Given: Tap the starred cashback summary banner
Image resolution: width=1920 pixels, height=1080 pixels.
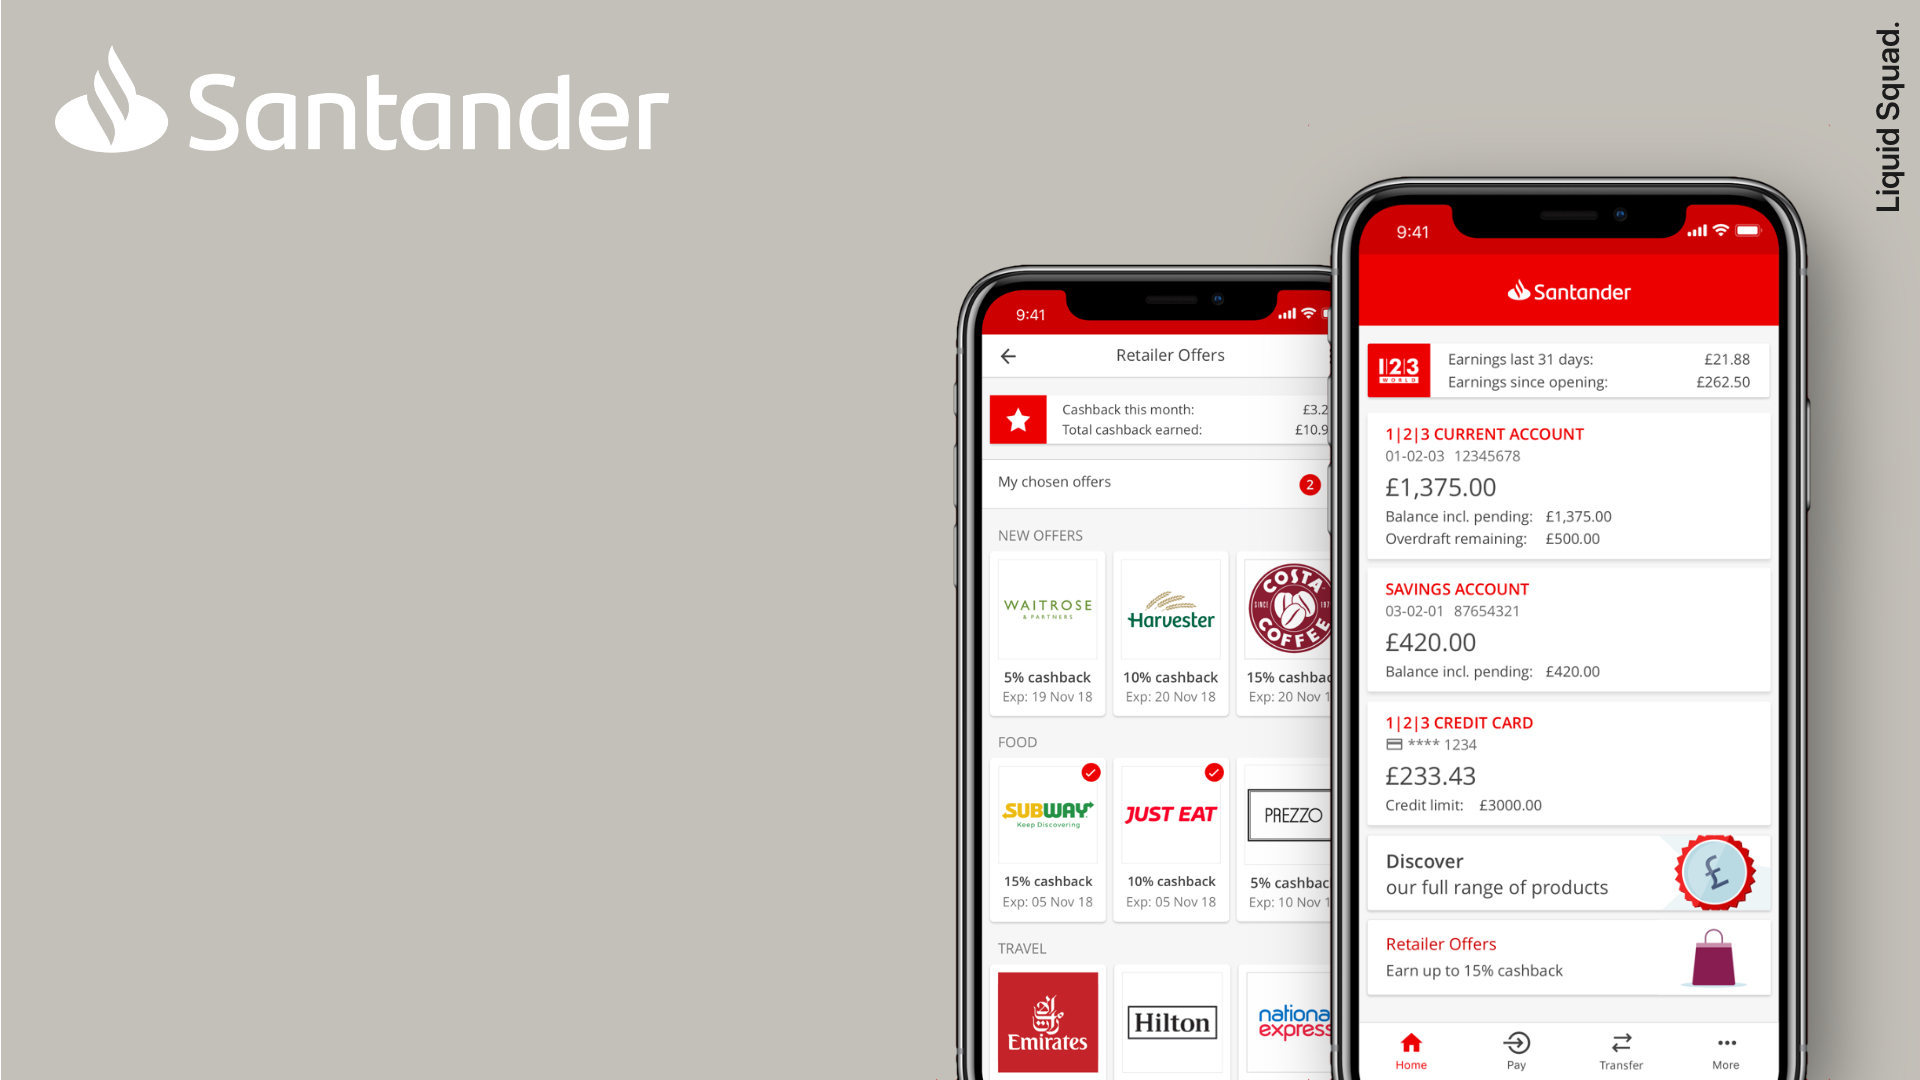Looking at the screenshot, I should pyautogui.click(x=1160, y=418).
